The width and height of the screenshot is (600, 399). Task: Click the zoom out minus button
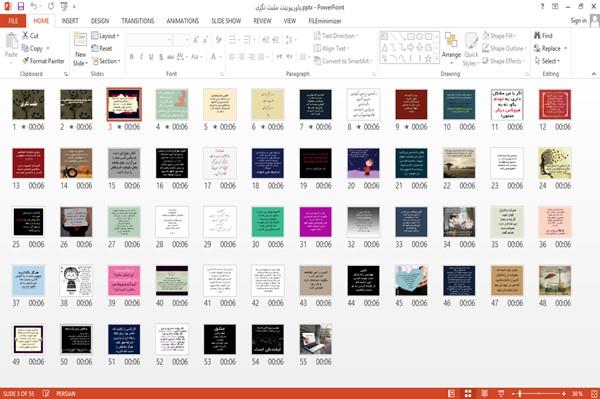514,393
